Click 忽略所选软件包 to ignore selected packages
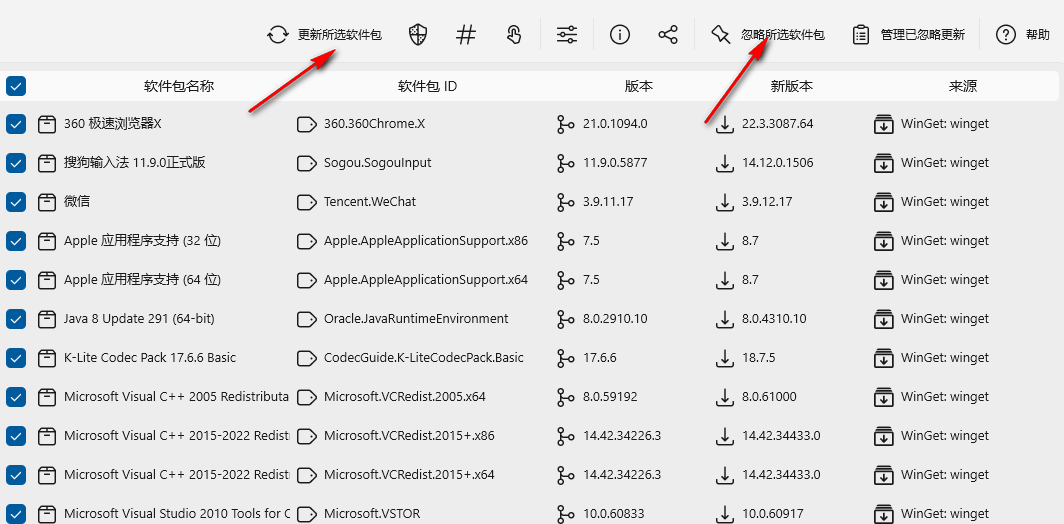 click(767, 35)
